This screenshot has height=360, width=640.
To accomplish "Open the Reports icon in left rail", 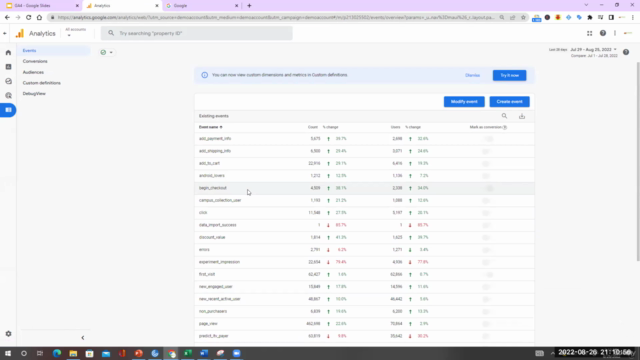I will click(8, 67).
